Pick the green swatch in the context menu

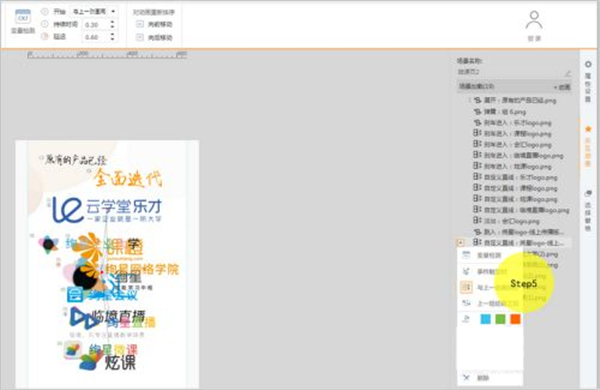500,319
